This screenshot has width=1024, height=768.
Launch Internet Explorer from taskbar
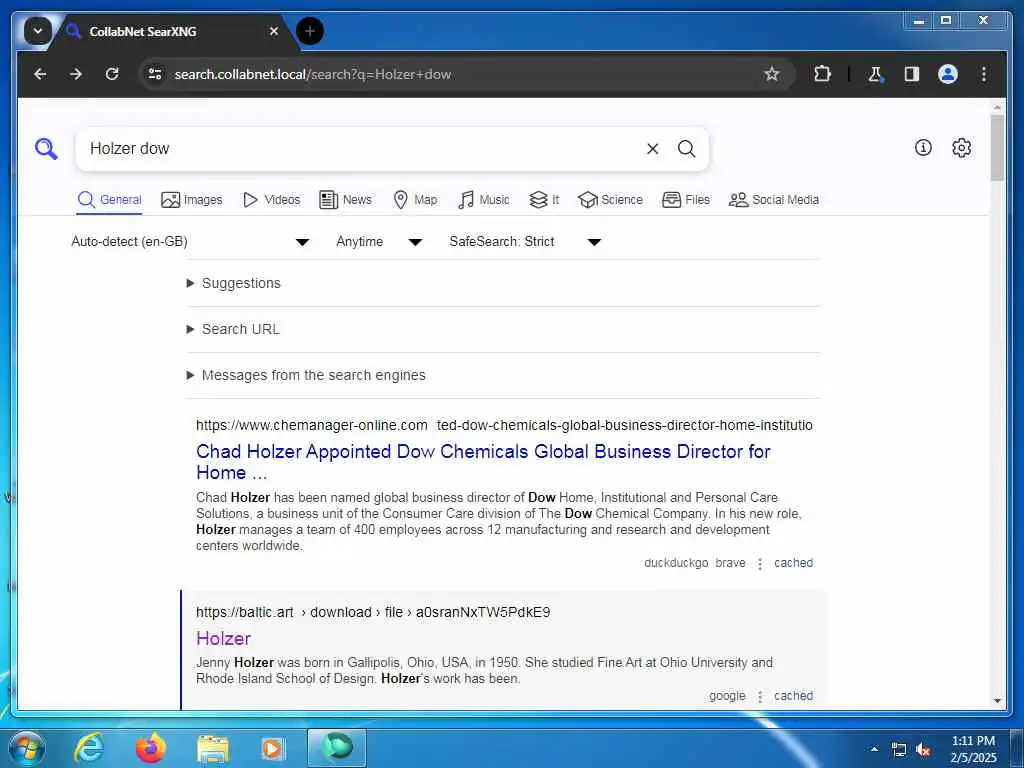[88, 748]
